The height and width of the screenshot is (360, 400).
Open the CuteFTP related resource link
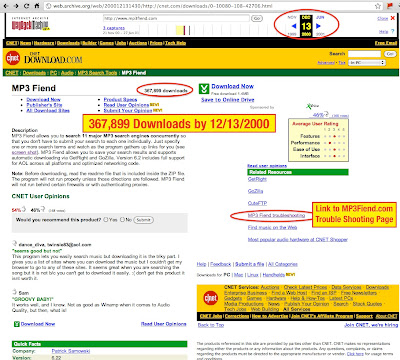[x=257, y=203]
